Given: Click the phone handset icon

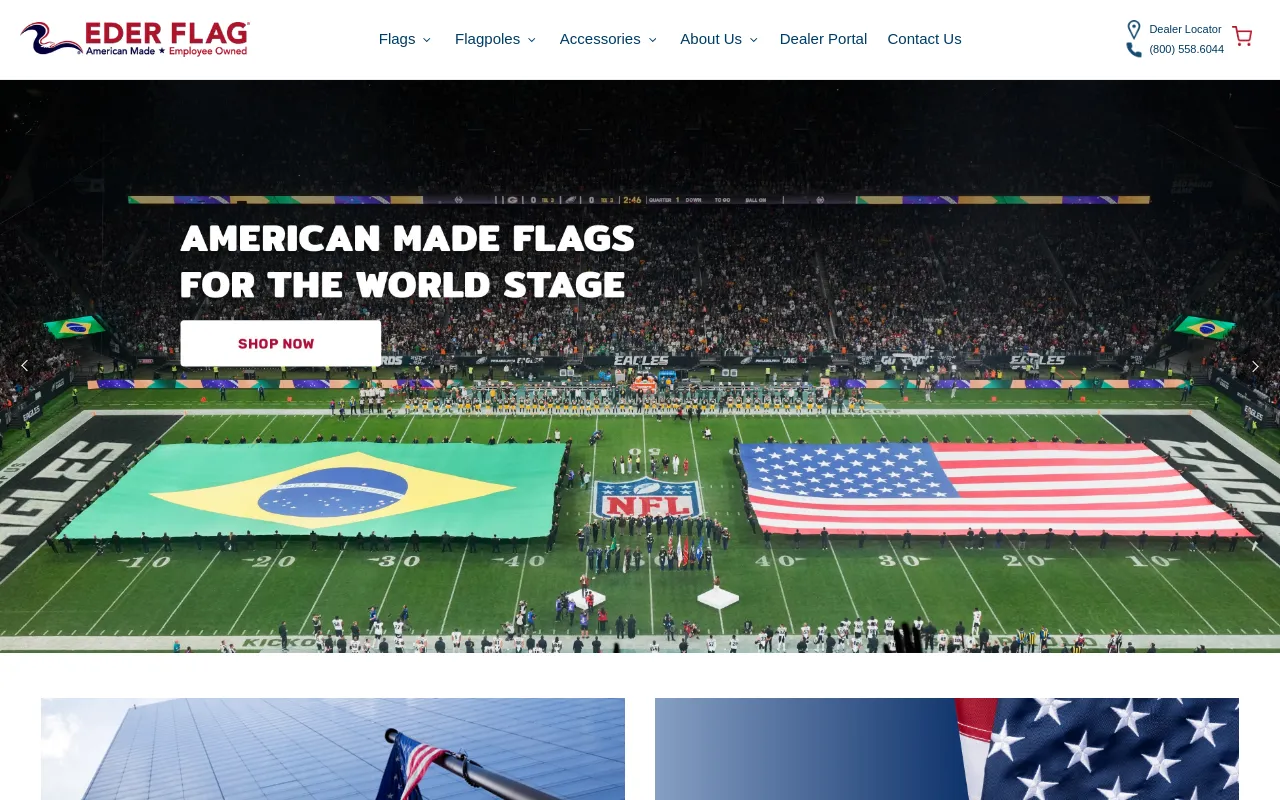Looking at the screenshot, I should pyautogui.click(x=1134, y=50).
